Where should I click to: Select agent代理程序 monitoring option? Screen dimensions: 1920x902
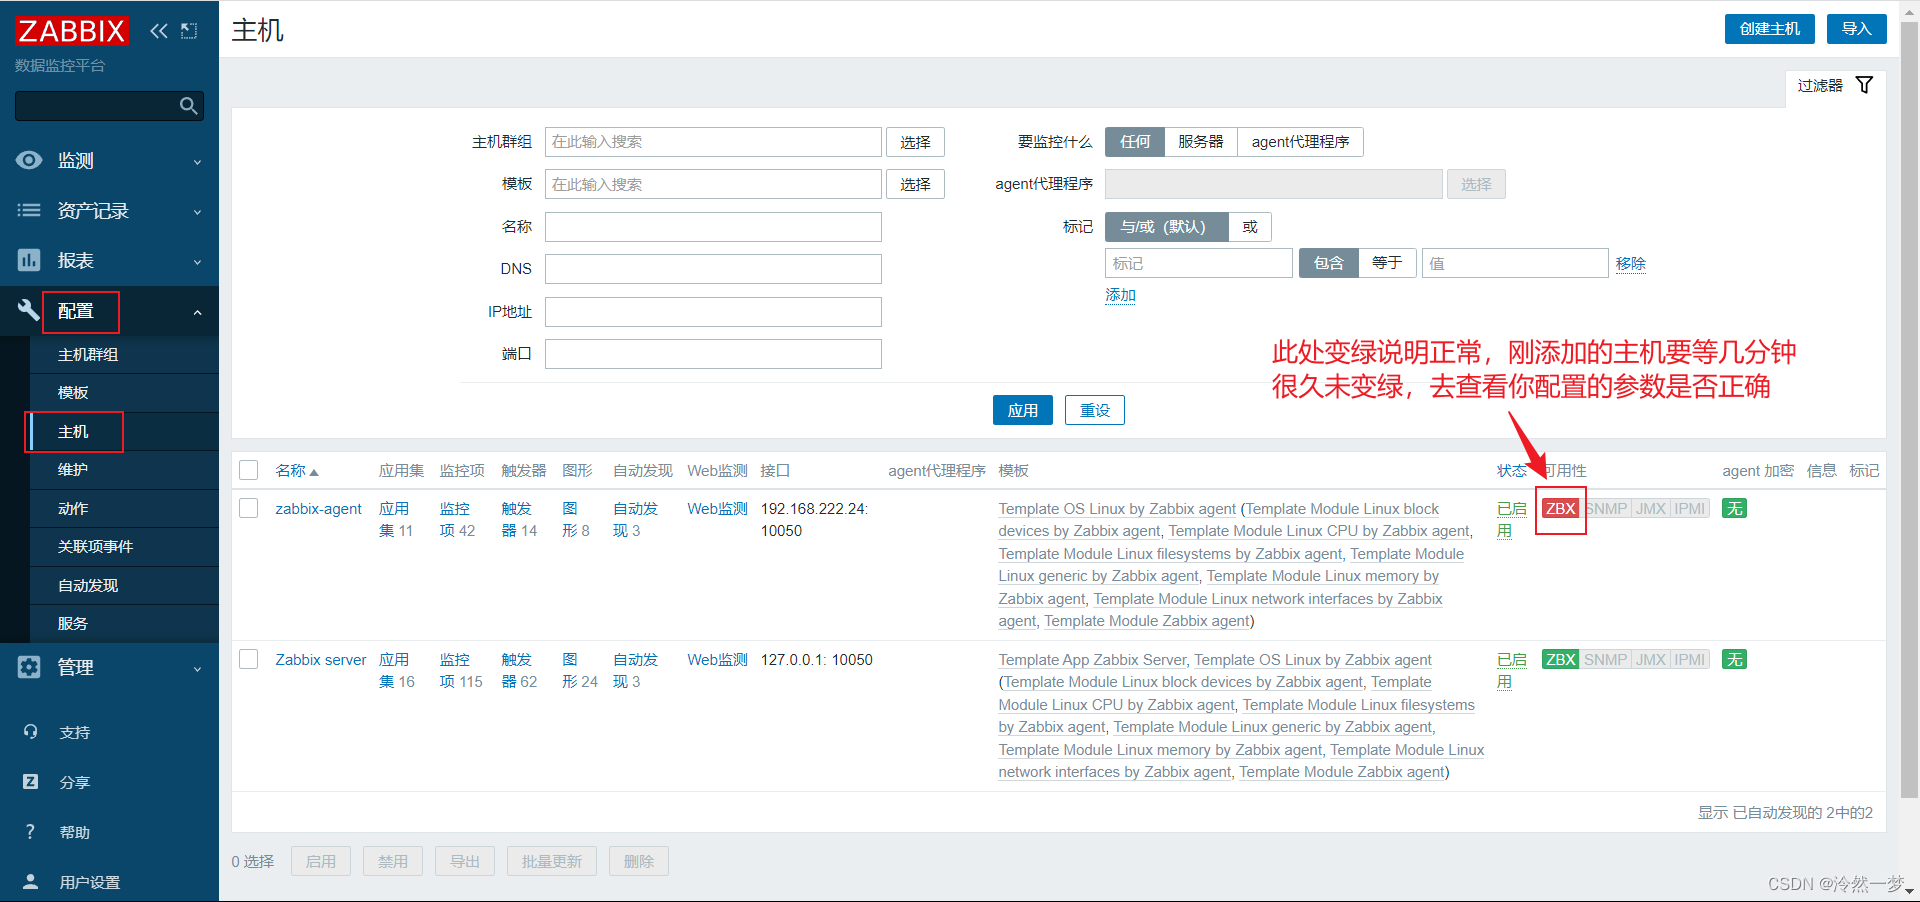pos(1300,142)
